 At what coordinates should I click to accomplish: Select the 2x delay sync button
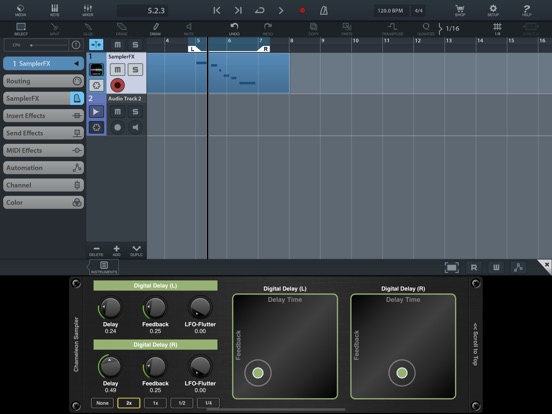click(129, 403)
